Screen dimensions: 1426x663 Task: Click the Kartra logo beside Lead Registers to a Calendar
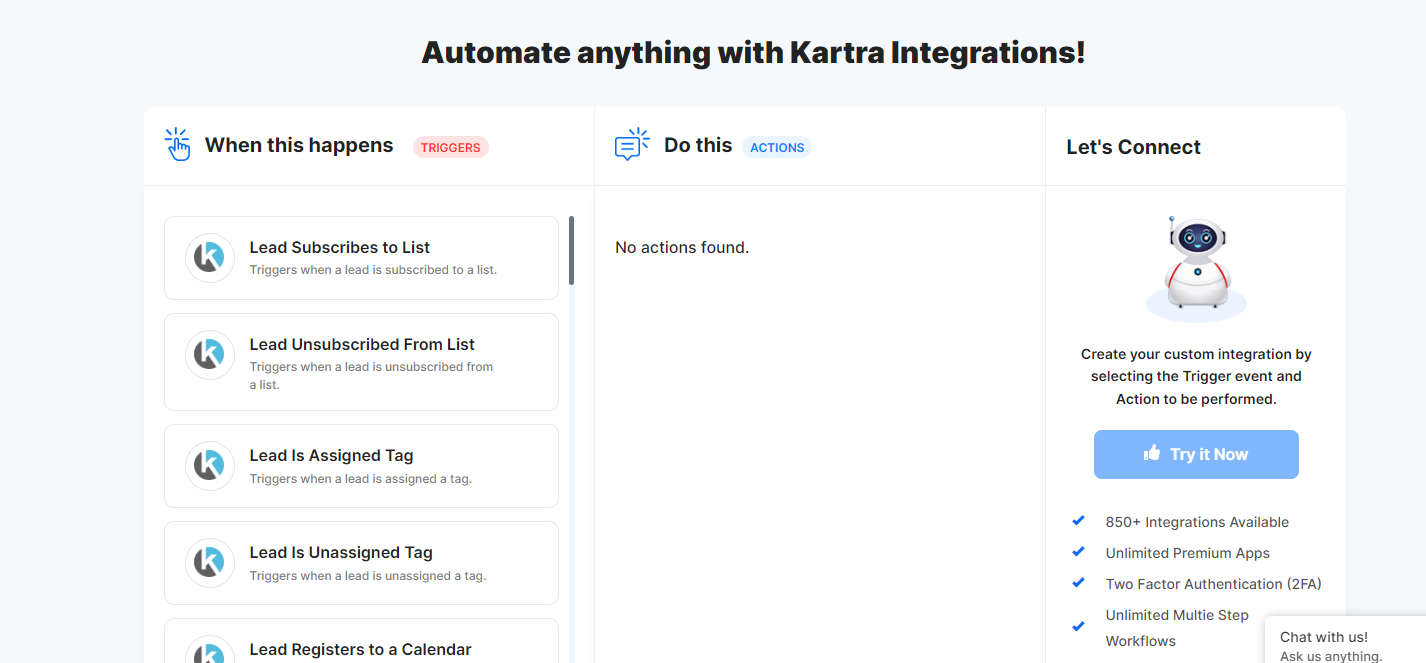pos(210,650)
